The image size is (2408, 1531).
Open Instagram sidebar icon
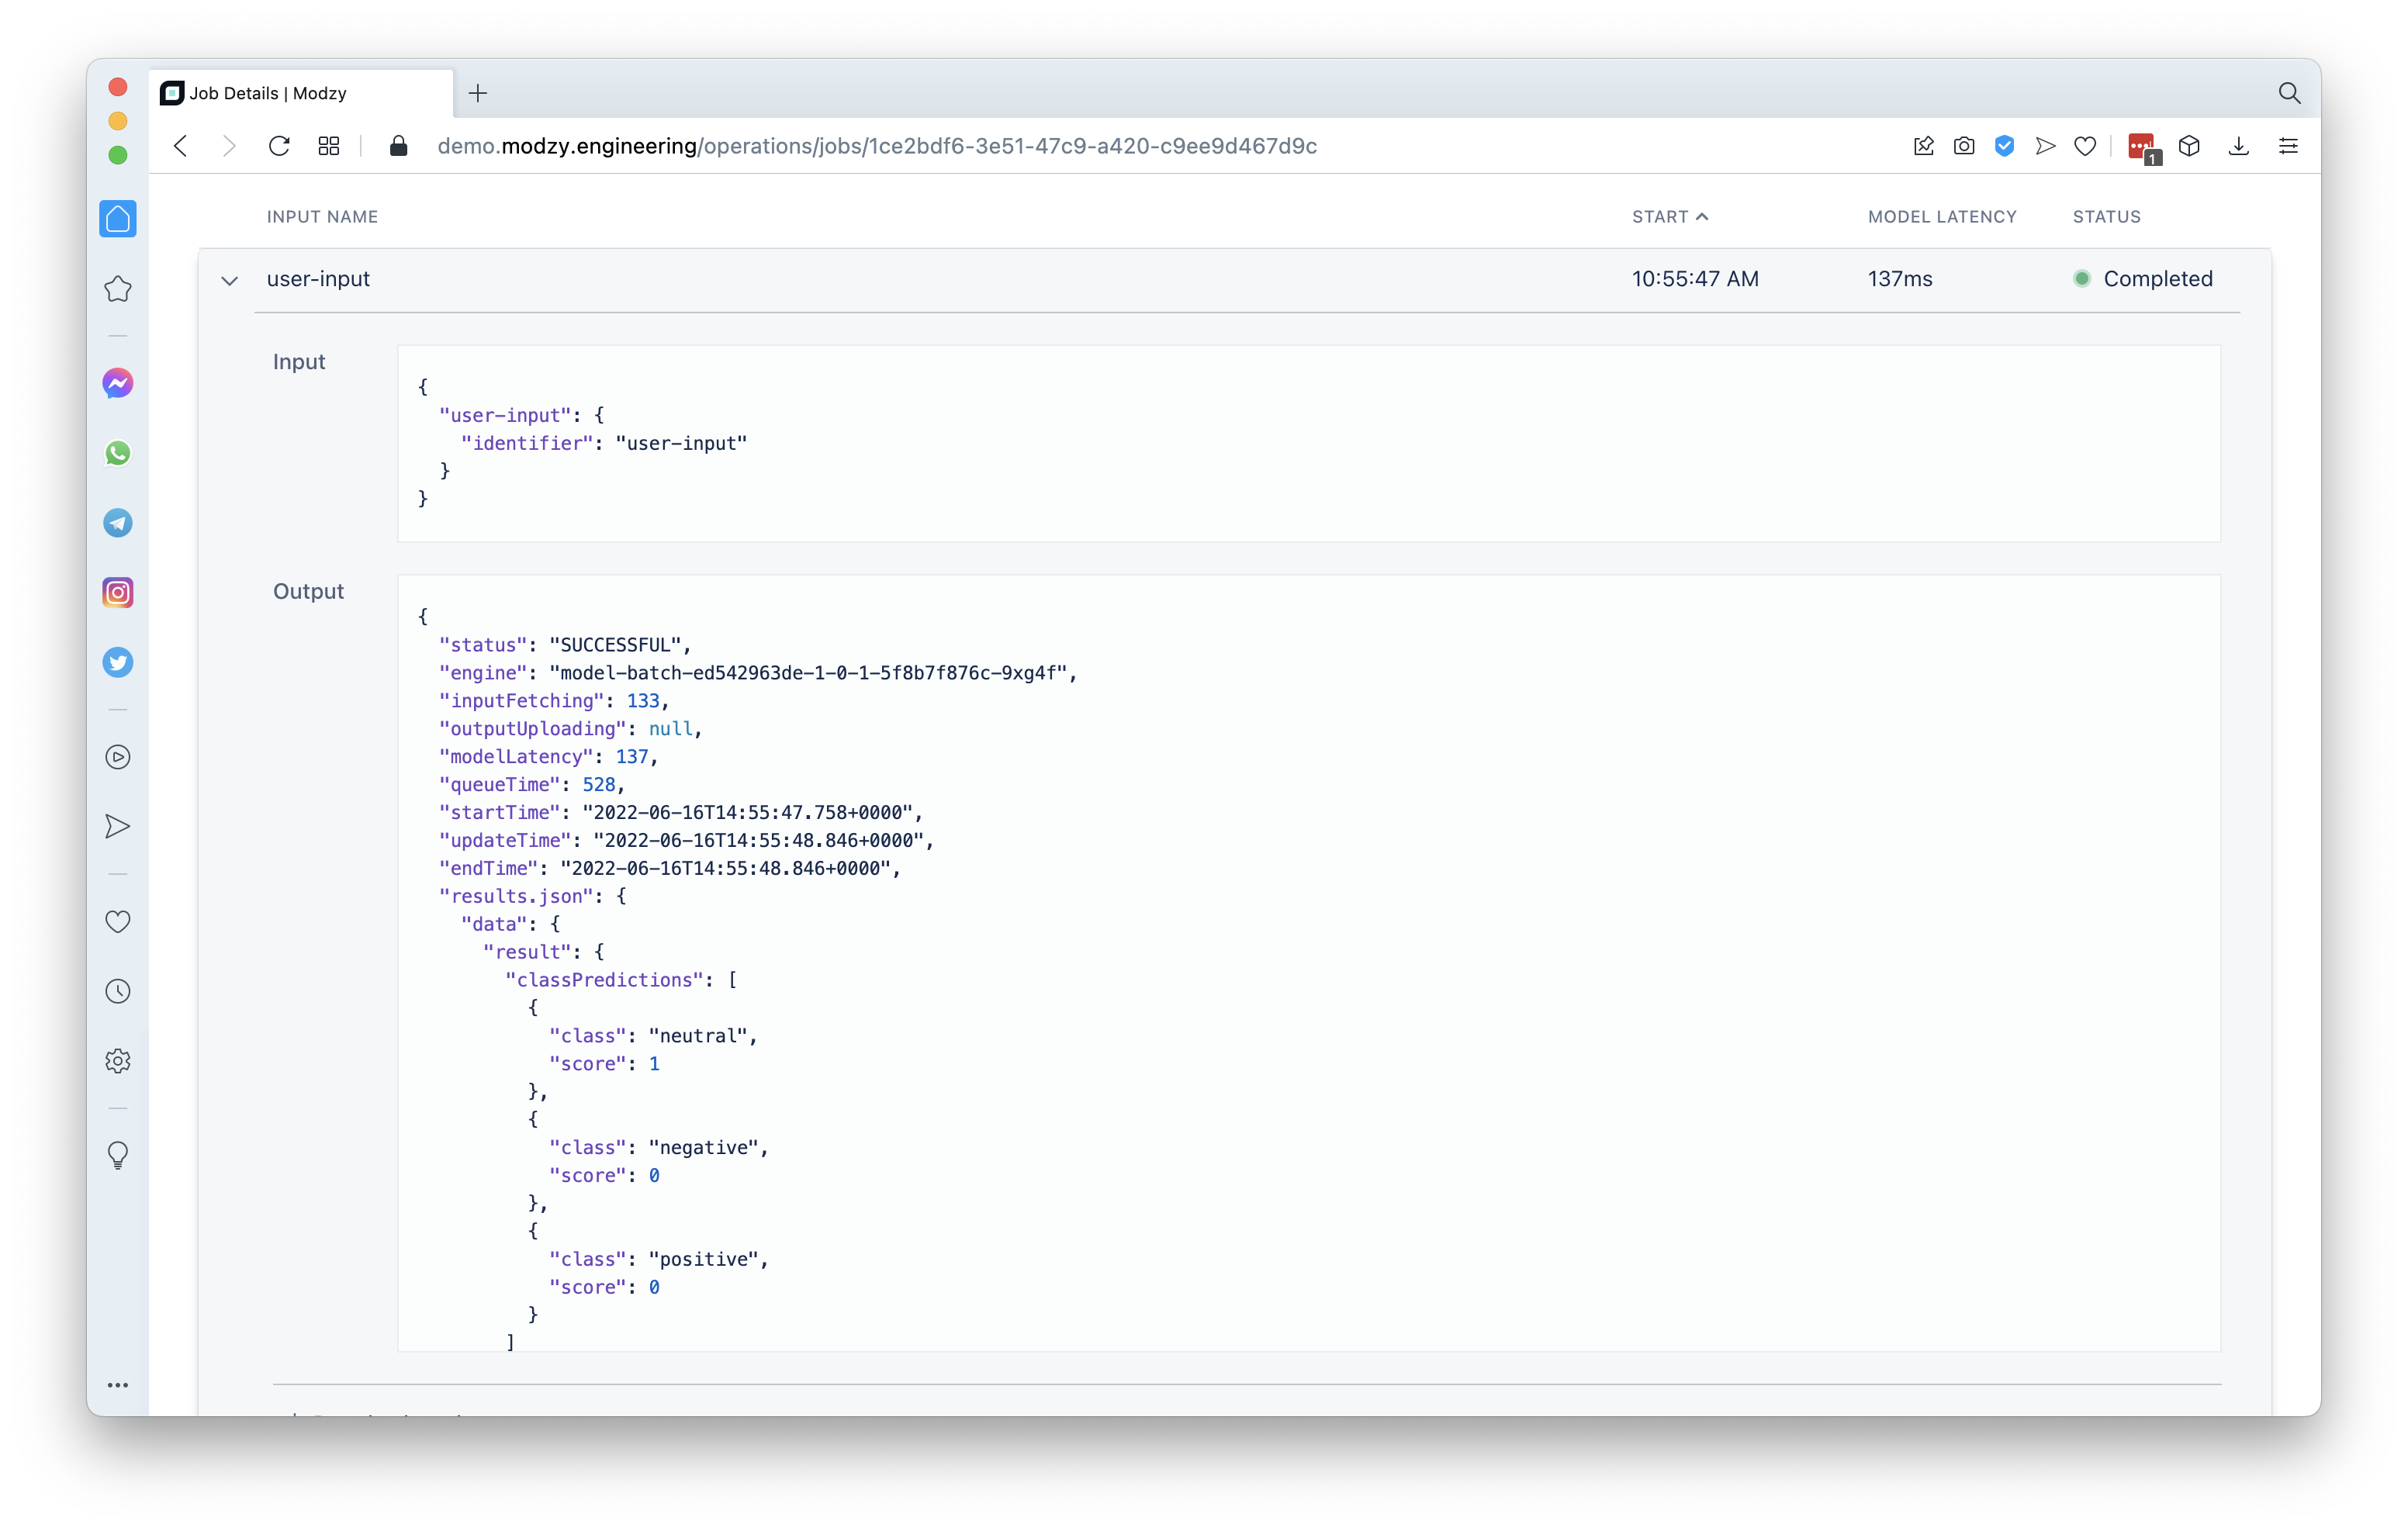[x=118, y=593]
